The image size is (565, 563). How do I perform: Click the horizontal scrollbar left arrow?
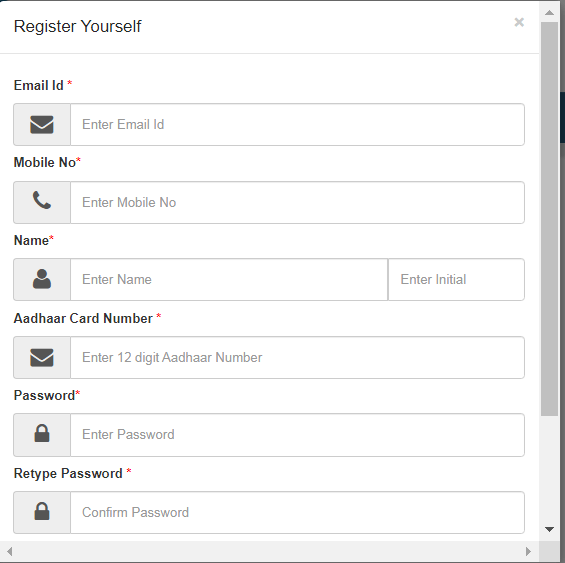[10, 551]
